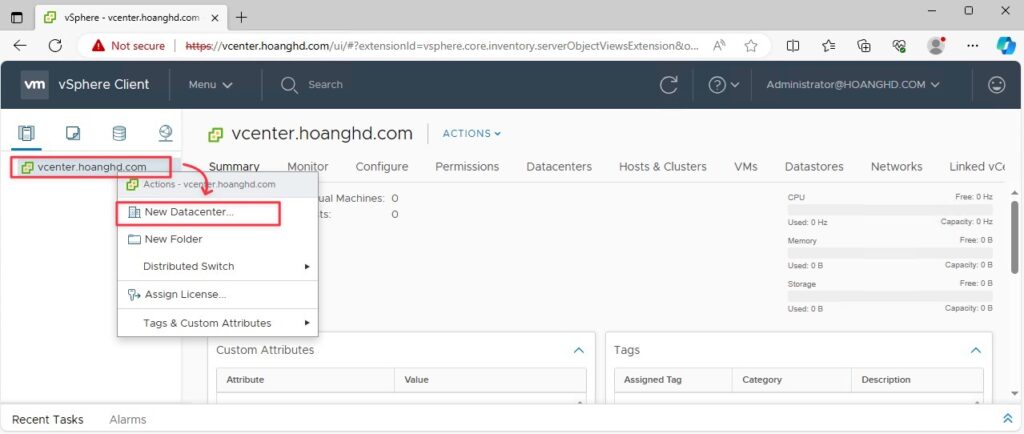Click in the vSphere Search field
1024x434 pixels.
[325, 85]
